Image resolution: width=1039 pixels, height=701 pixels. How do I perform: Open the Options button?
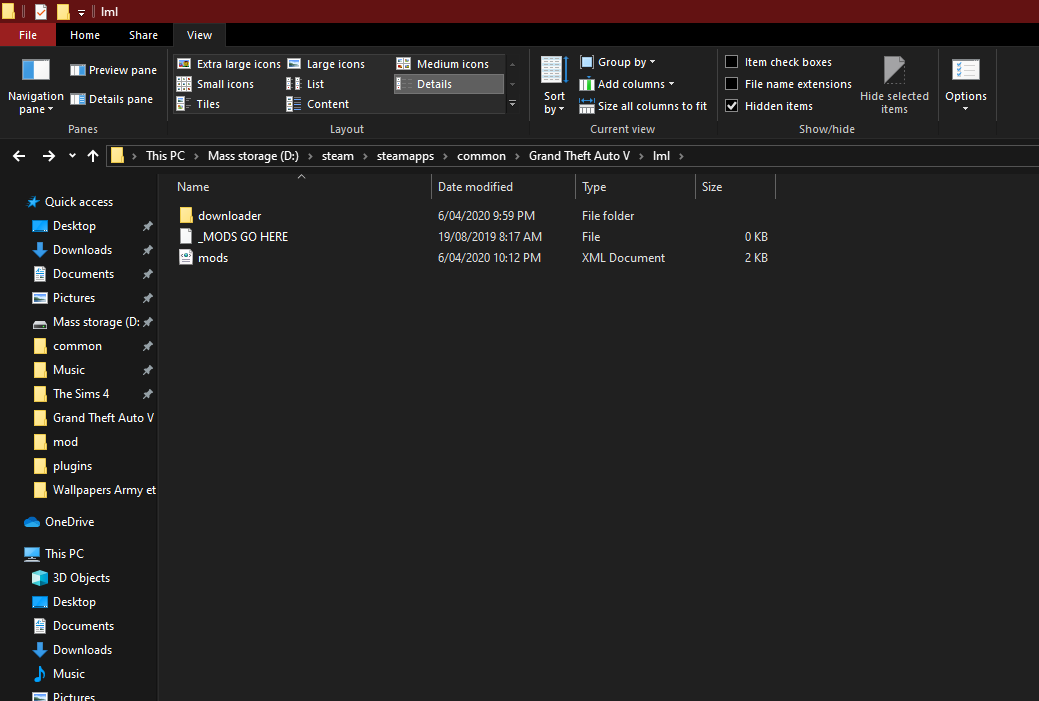pyautogui.click(x=965, y=86)
